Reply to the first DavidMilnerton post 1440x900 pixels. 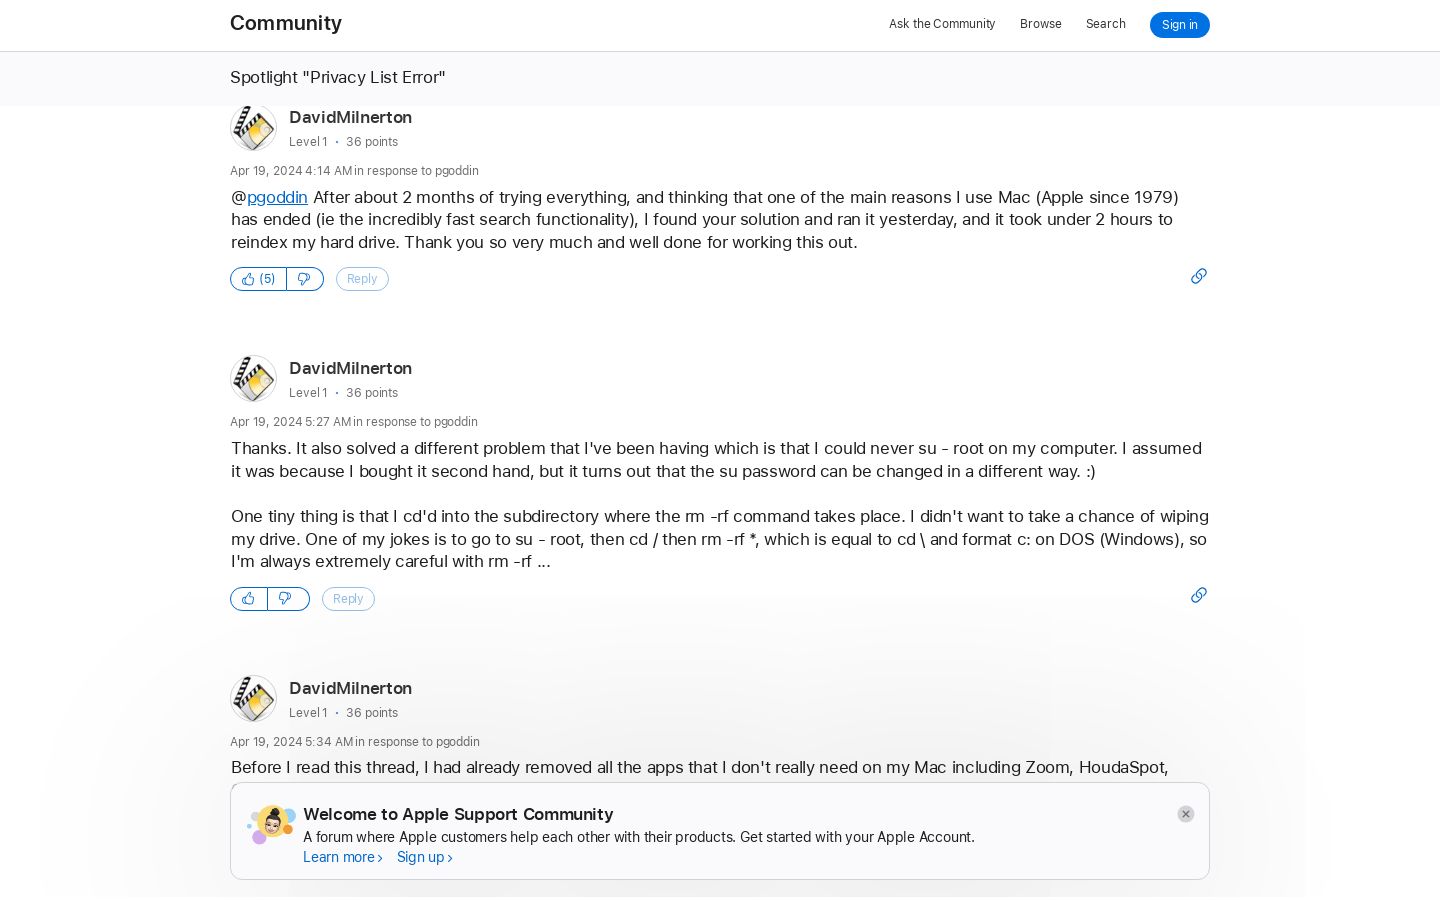pos(362,279)
